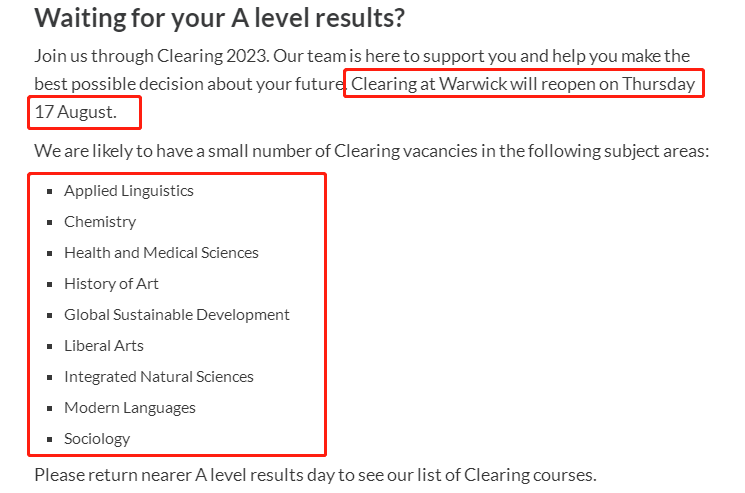Click the '17 August.' highlighted text
The image size is (745, 493).
76,112
